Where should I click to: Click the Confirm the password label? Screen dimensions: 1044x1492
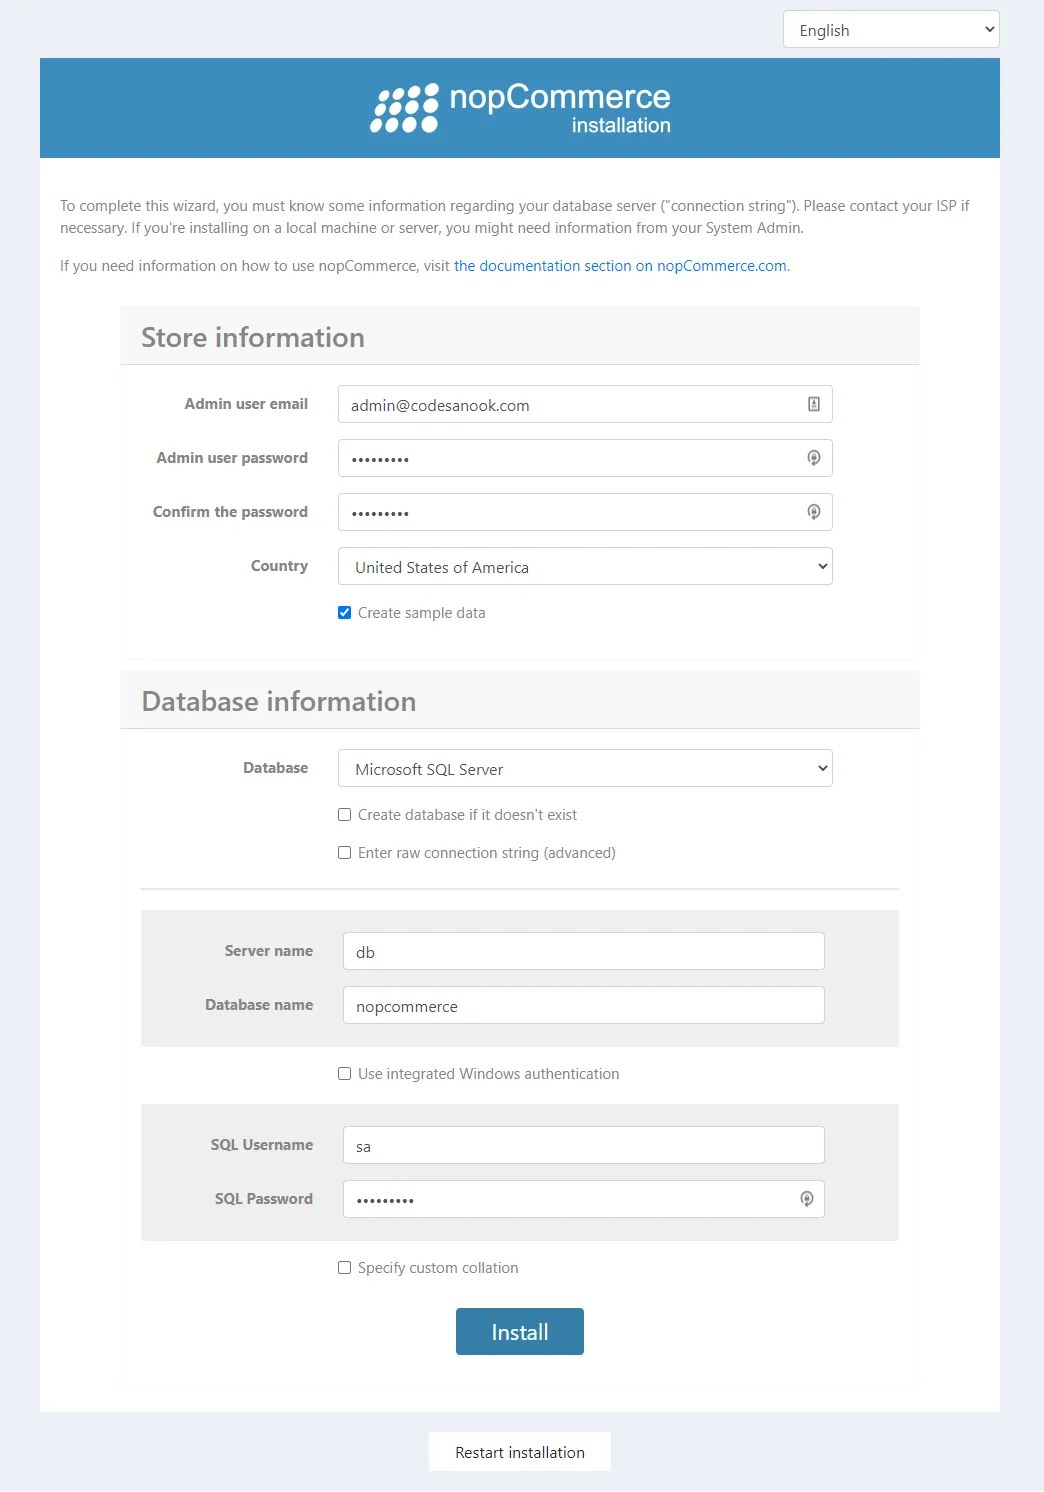pyautogui.click(x=230, y=512)
